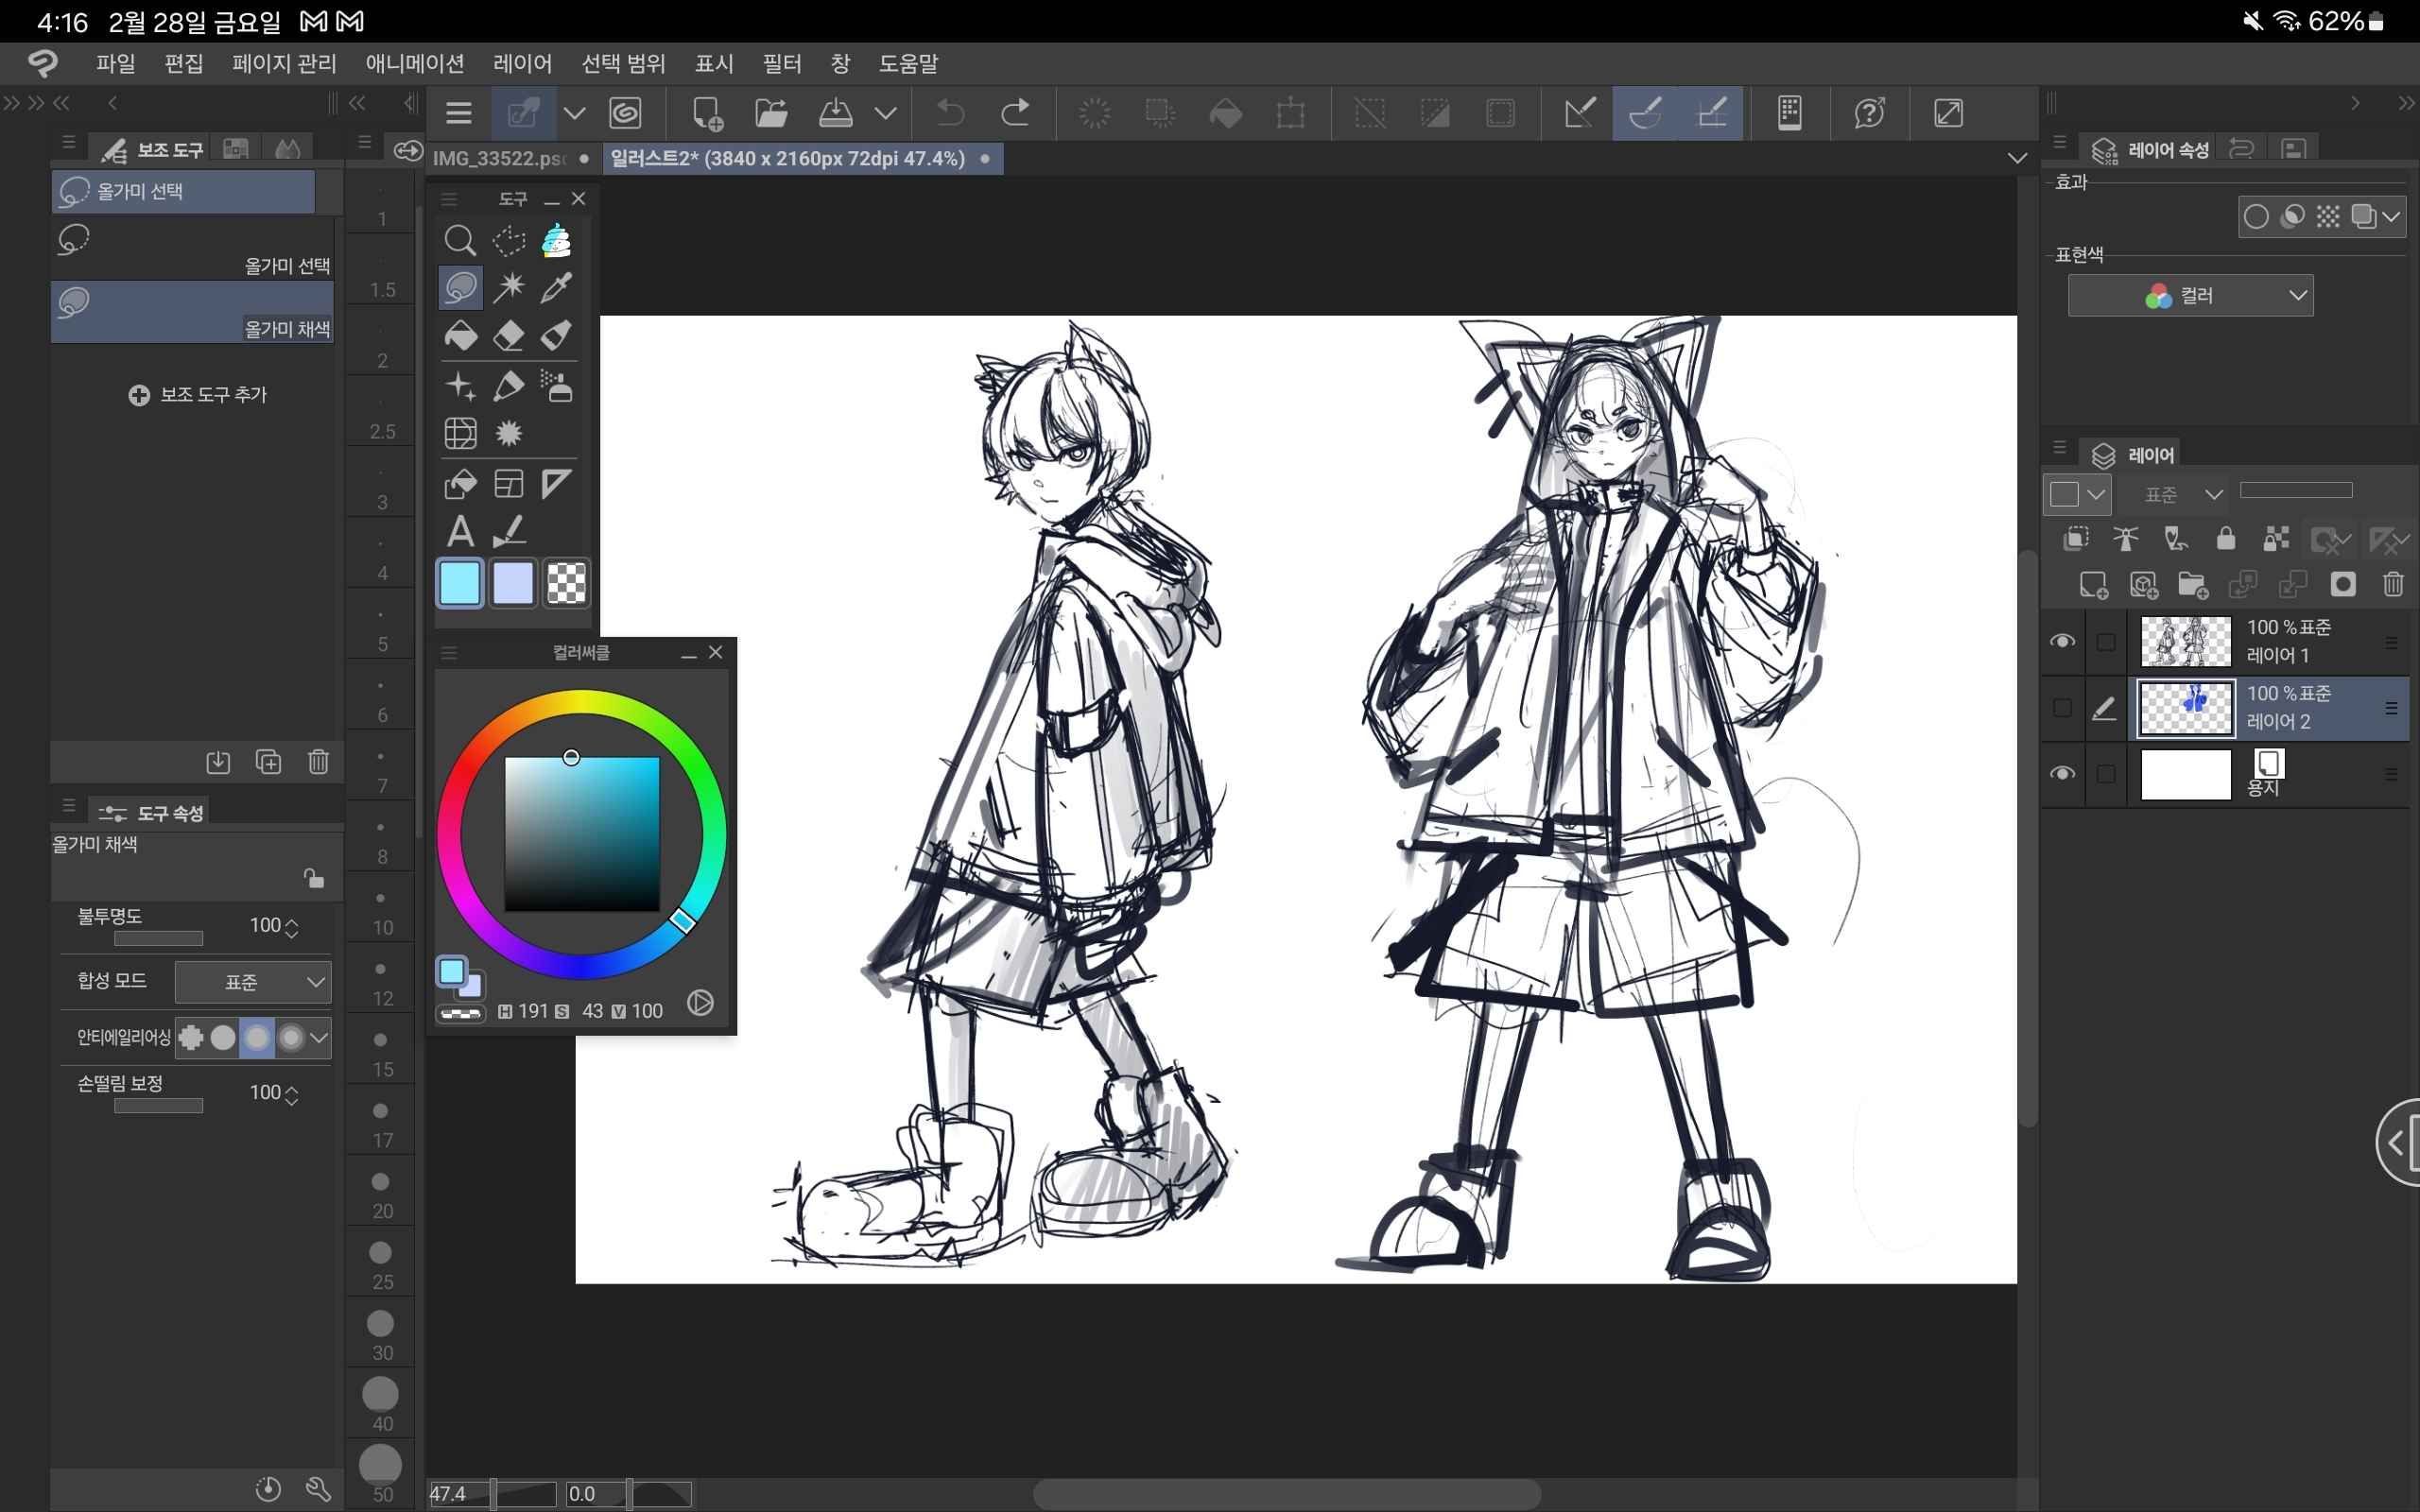
Task: Click the 레이어 2 thumbnail
Action: click(x=2185, y=708)
